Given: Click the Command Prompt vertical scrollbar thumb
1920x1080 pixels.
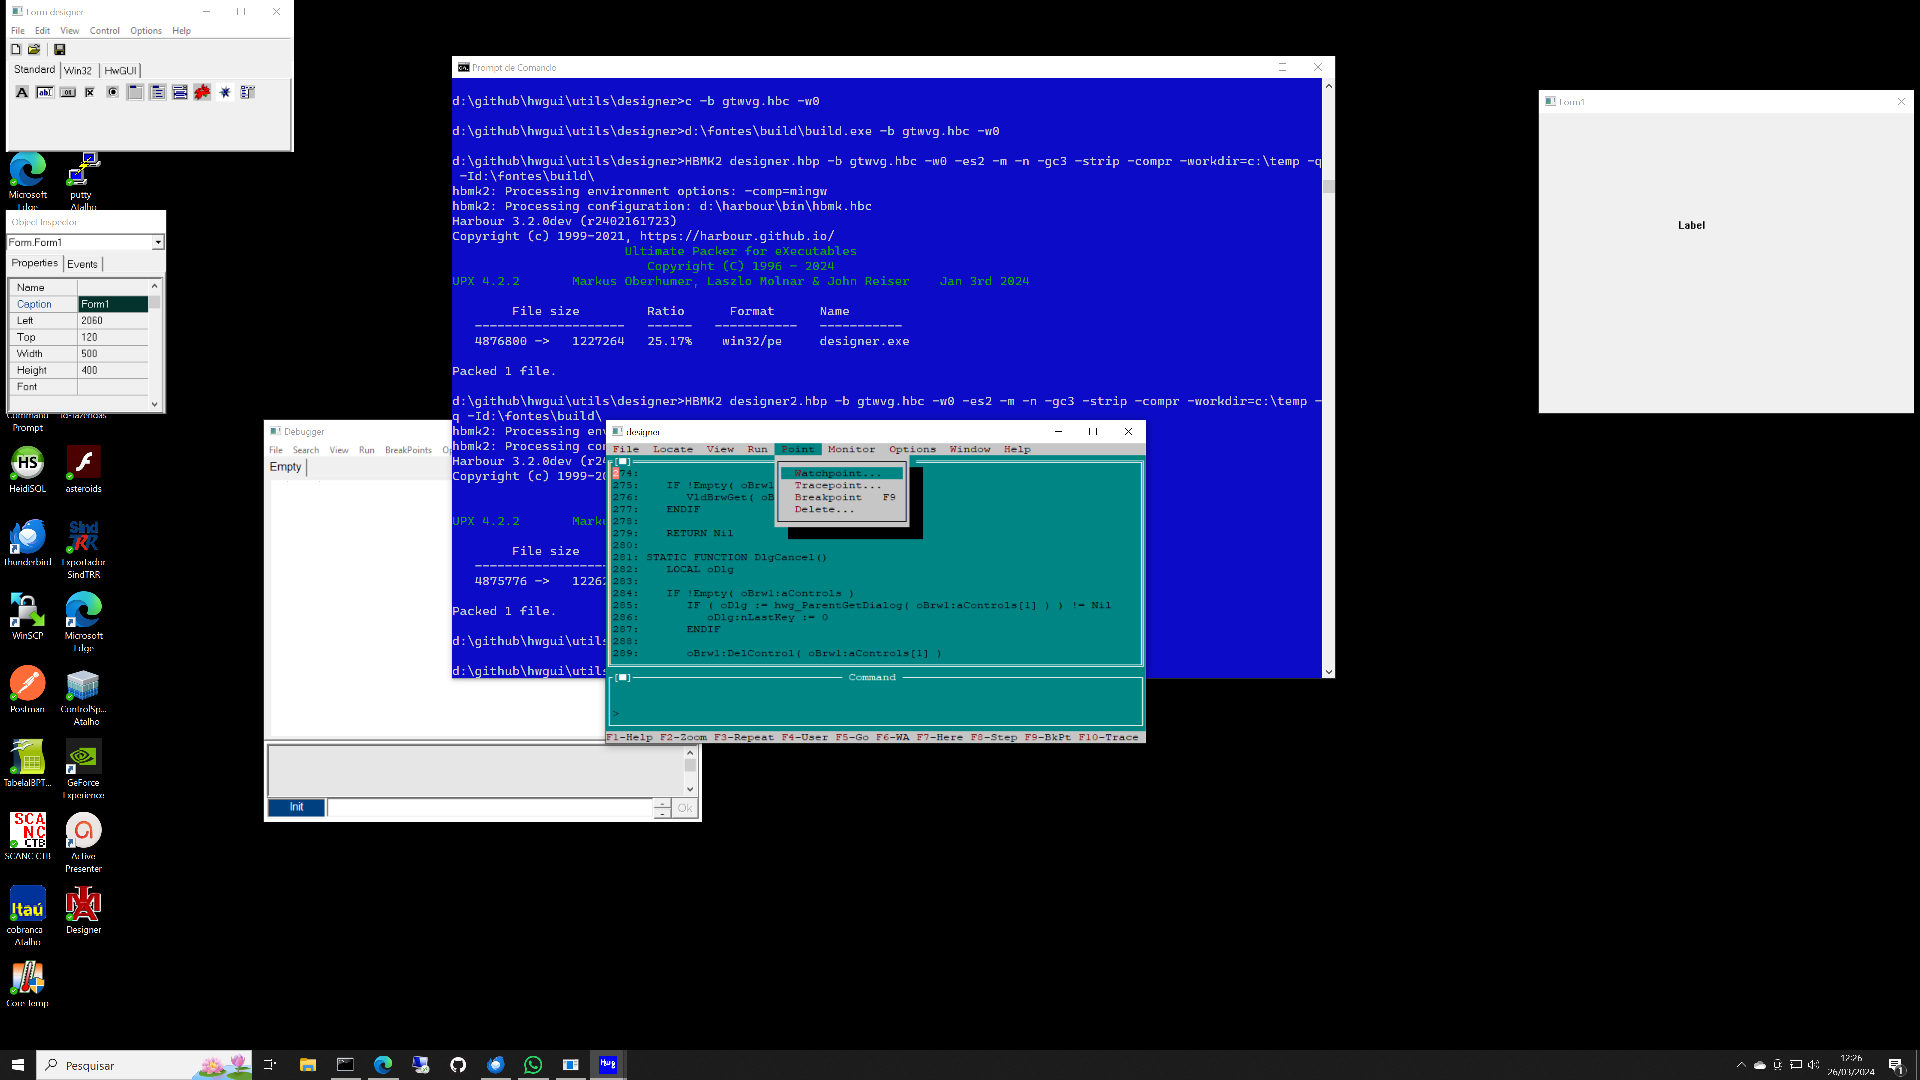Looking at the screenshot, I should [x=1328, y=187].
